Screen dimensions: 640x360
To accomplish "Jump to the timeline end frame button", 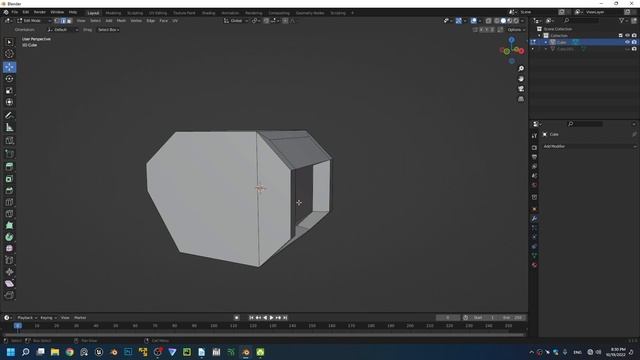I will point(285,318).
